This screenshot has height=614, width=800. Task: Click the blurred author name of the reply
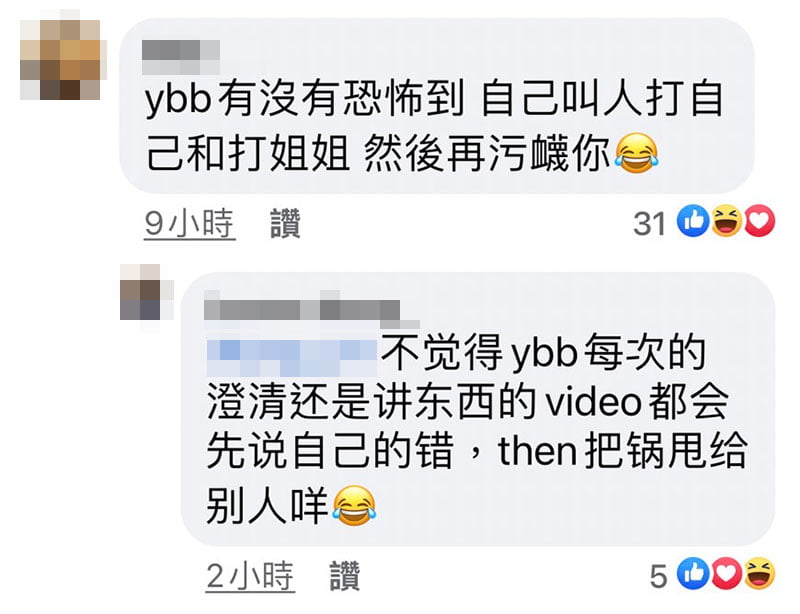pos(311,309)
